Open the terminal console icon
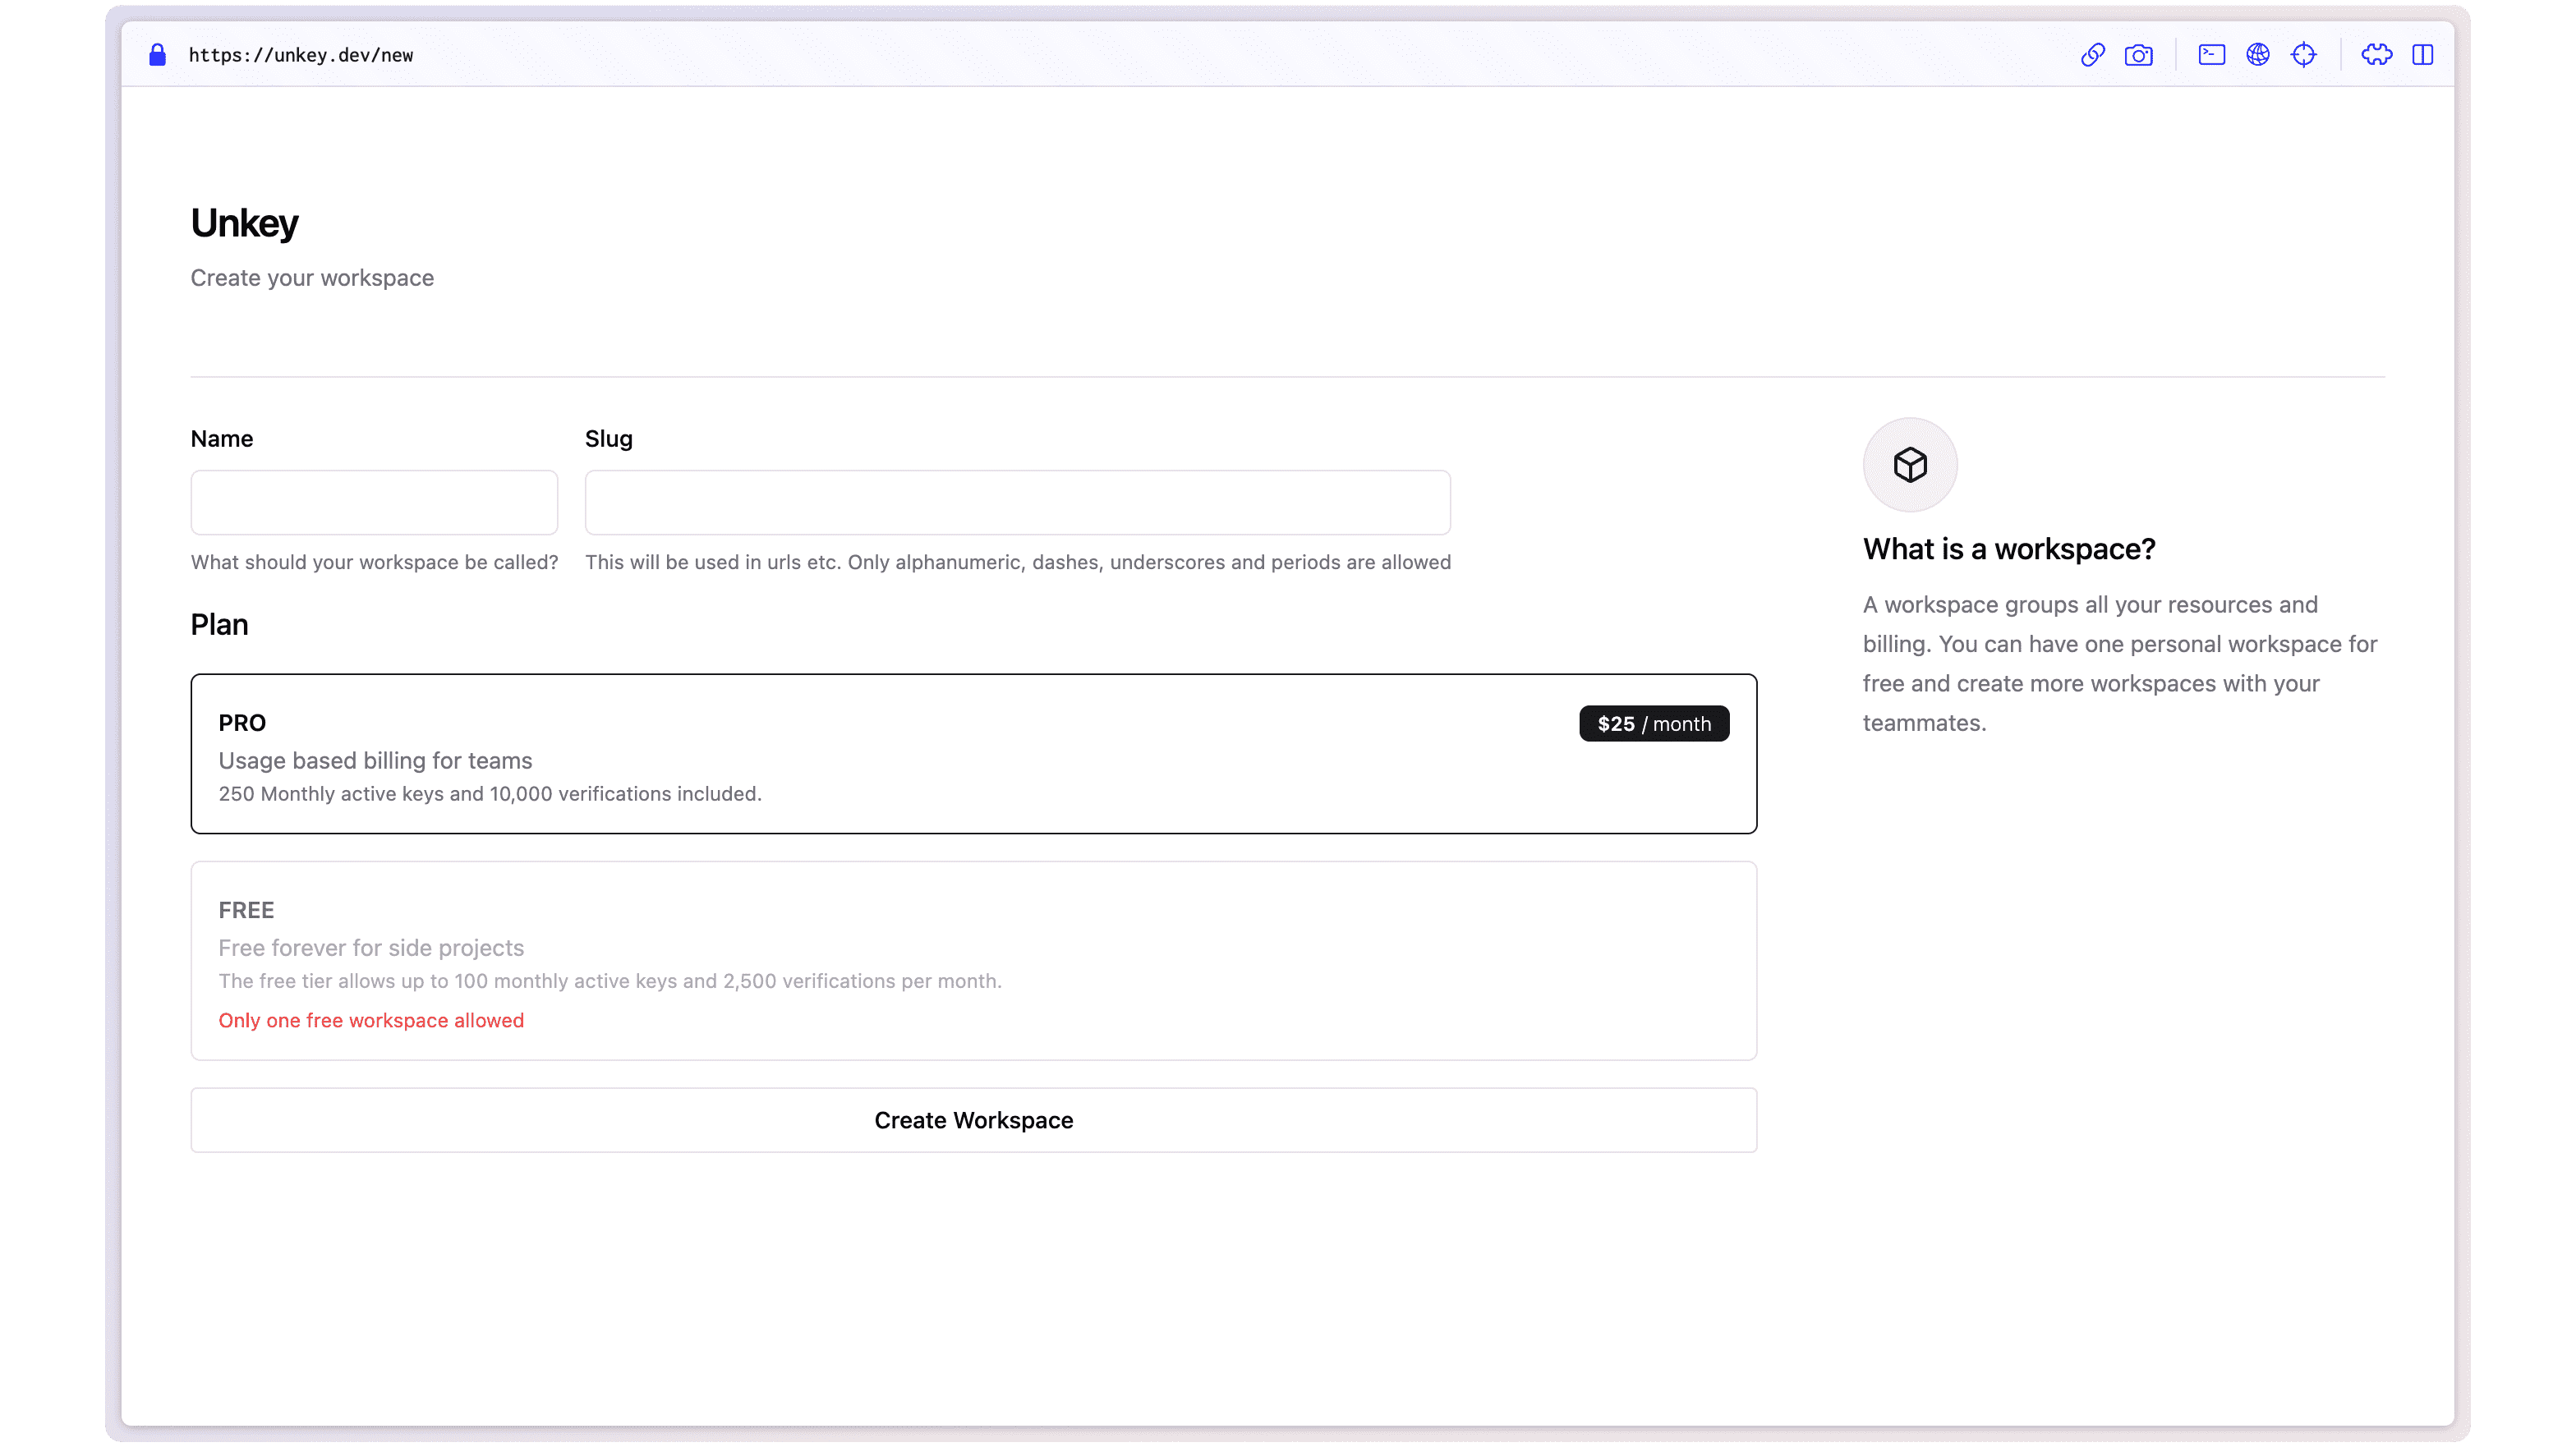The image size is (2576, 1447). pos(2211,55)
